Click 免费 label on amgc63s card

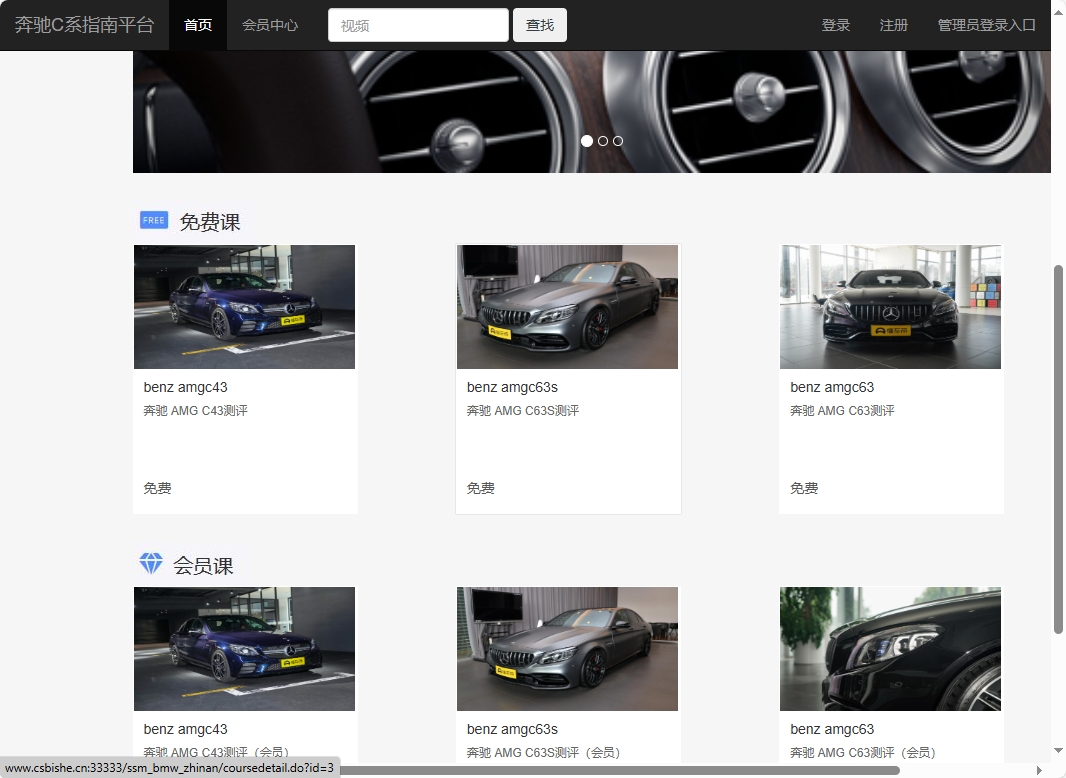coord(481,488)
